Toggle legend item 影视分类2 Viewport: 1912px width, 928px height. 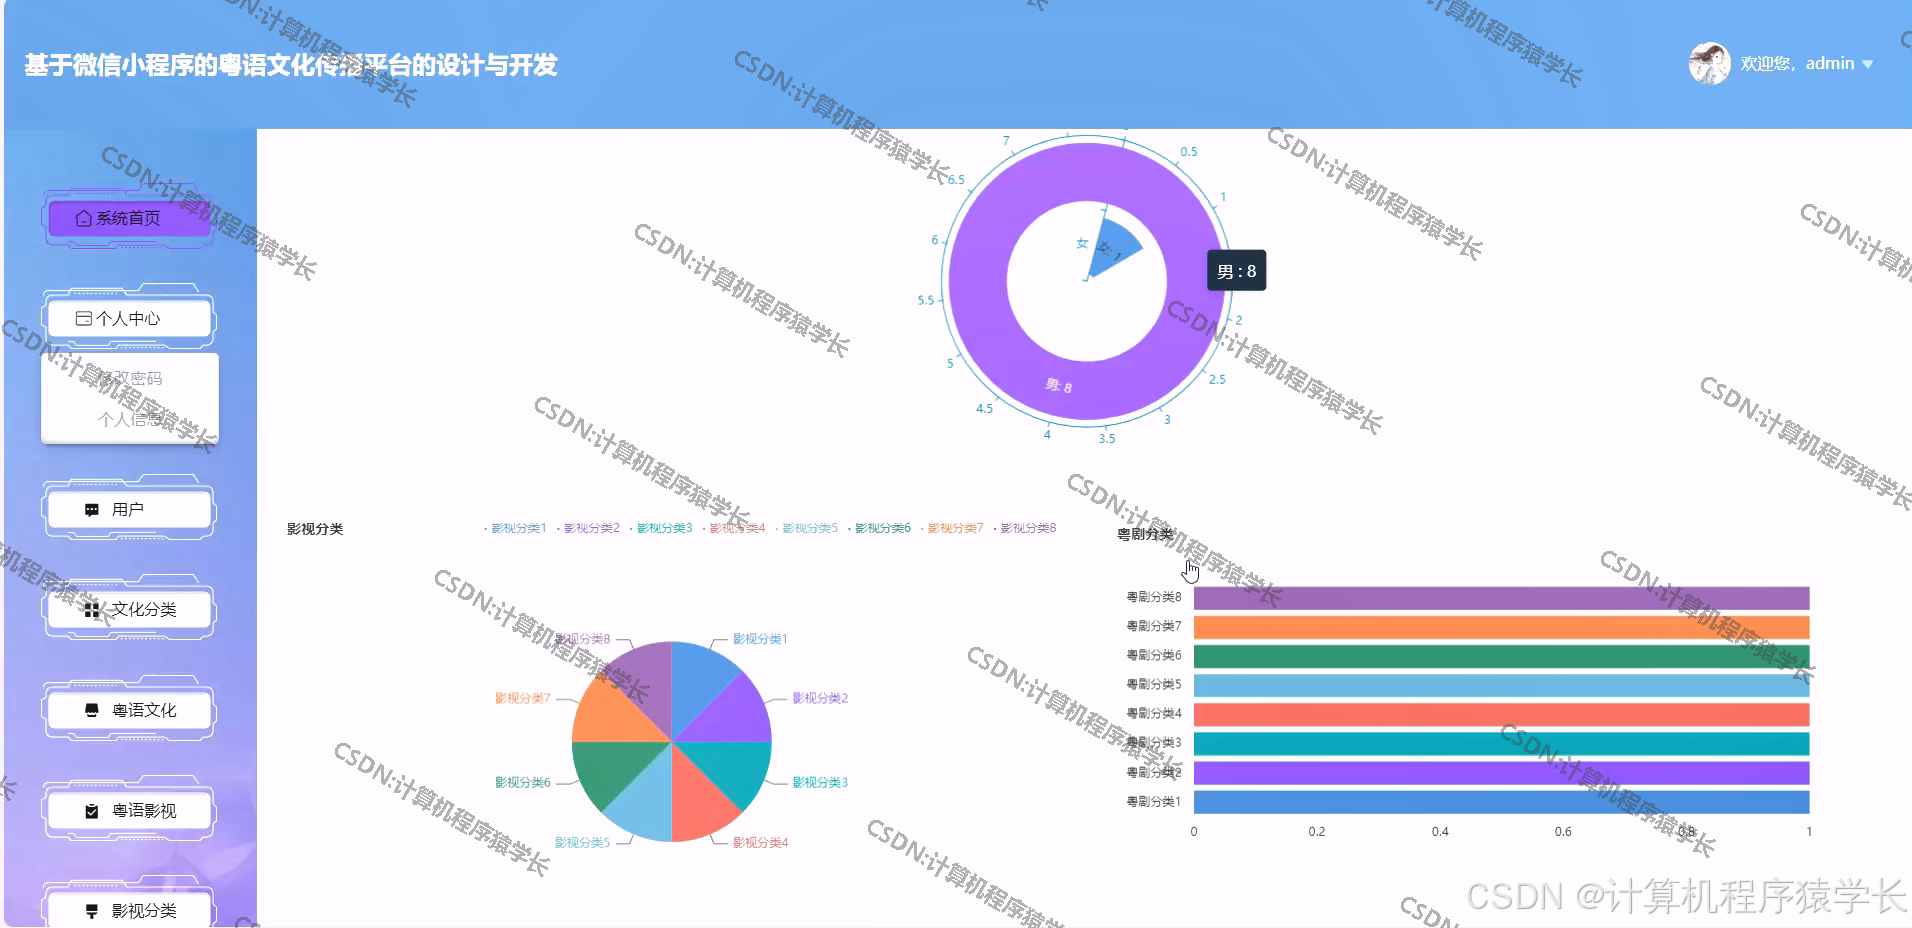[x=588, y=528]
